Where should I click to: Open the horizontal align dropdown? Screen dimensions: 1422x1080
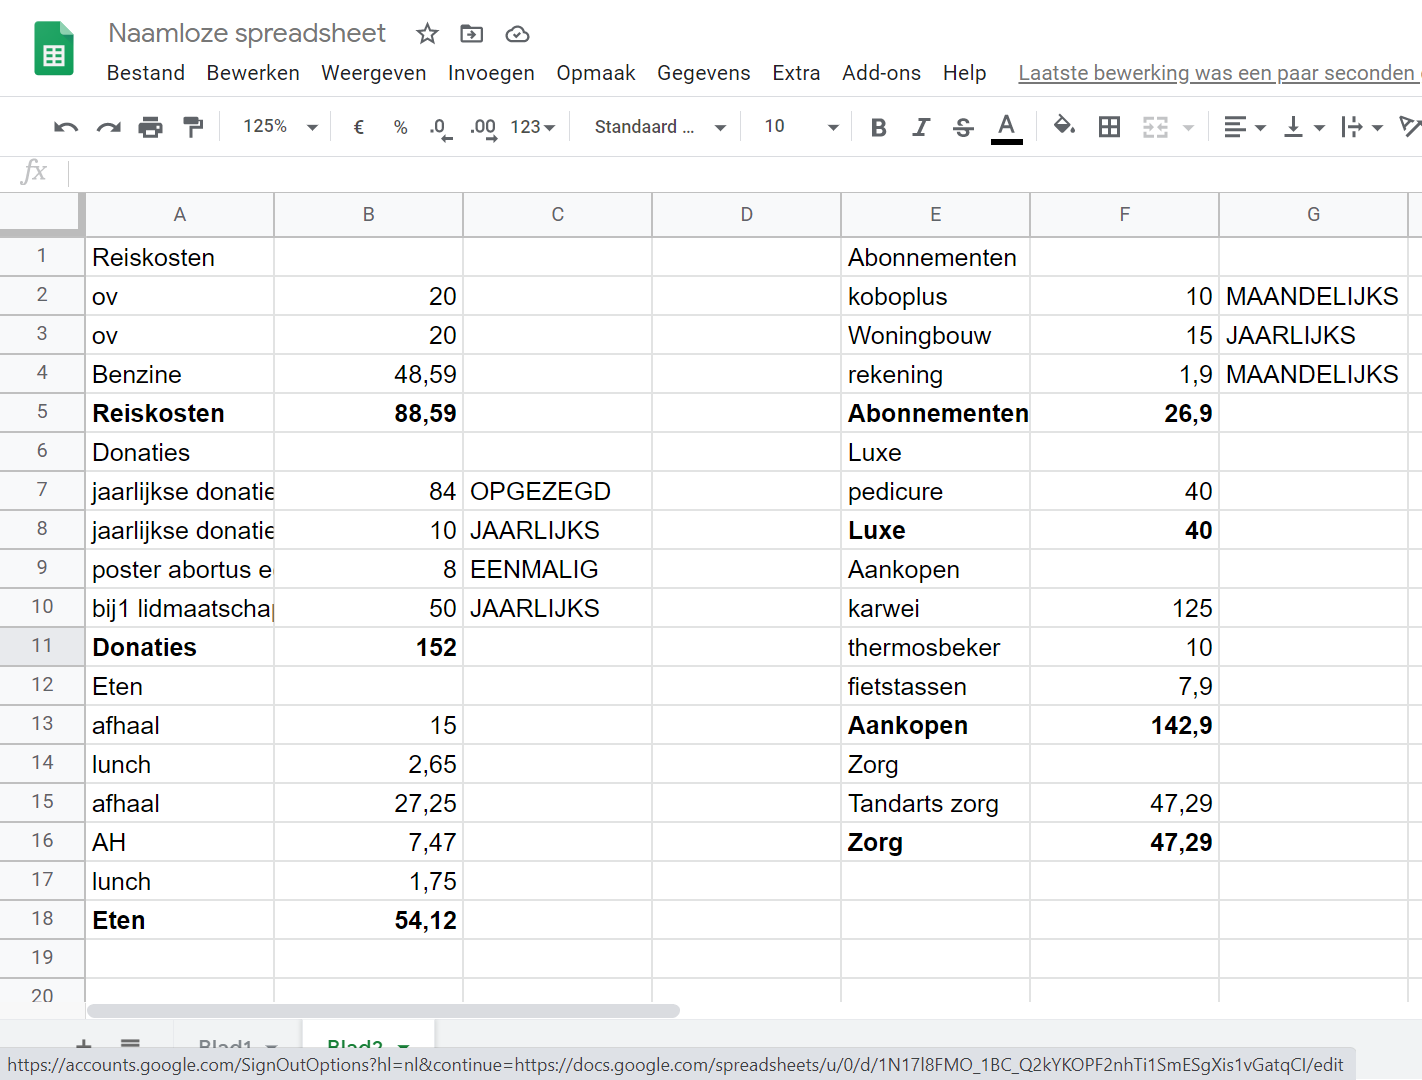1245,127
